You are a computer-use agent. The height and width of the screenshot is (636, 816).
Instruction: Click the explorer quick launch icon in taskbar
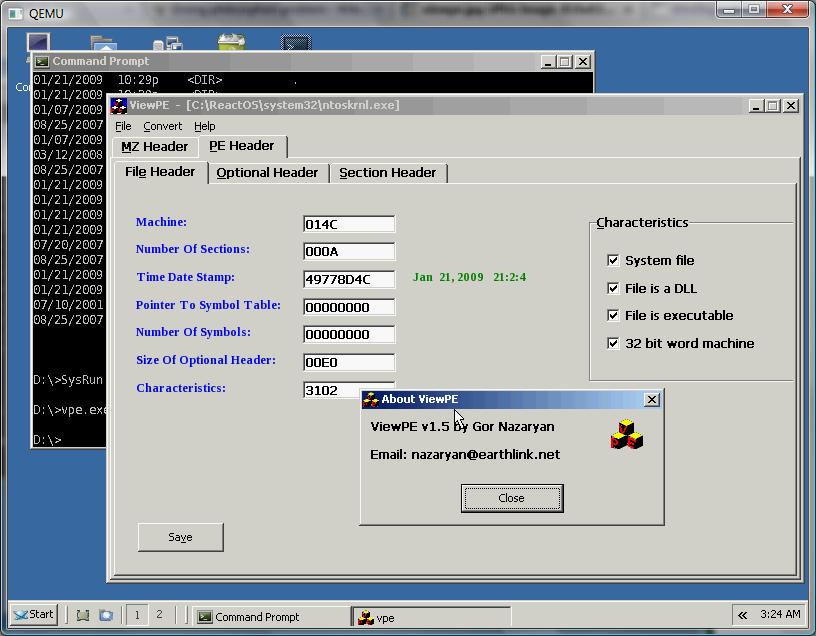(106, 615)
